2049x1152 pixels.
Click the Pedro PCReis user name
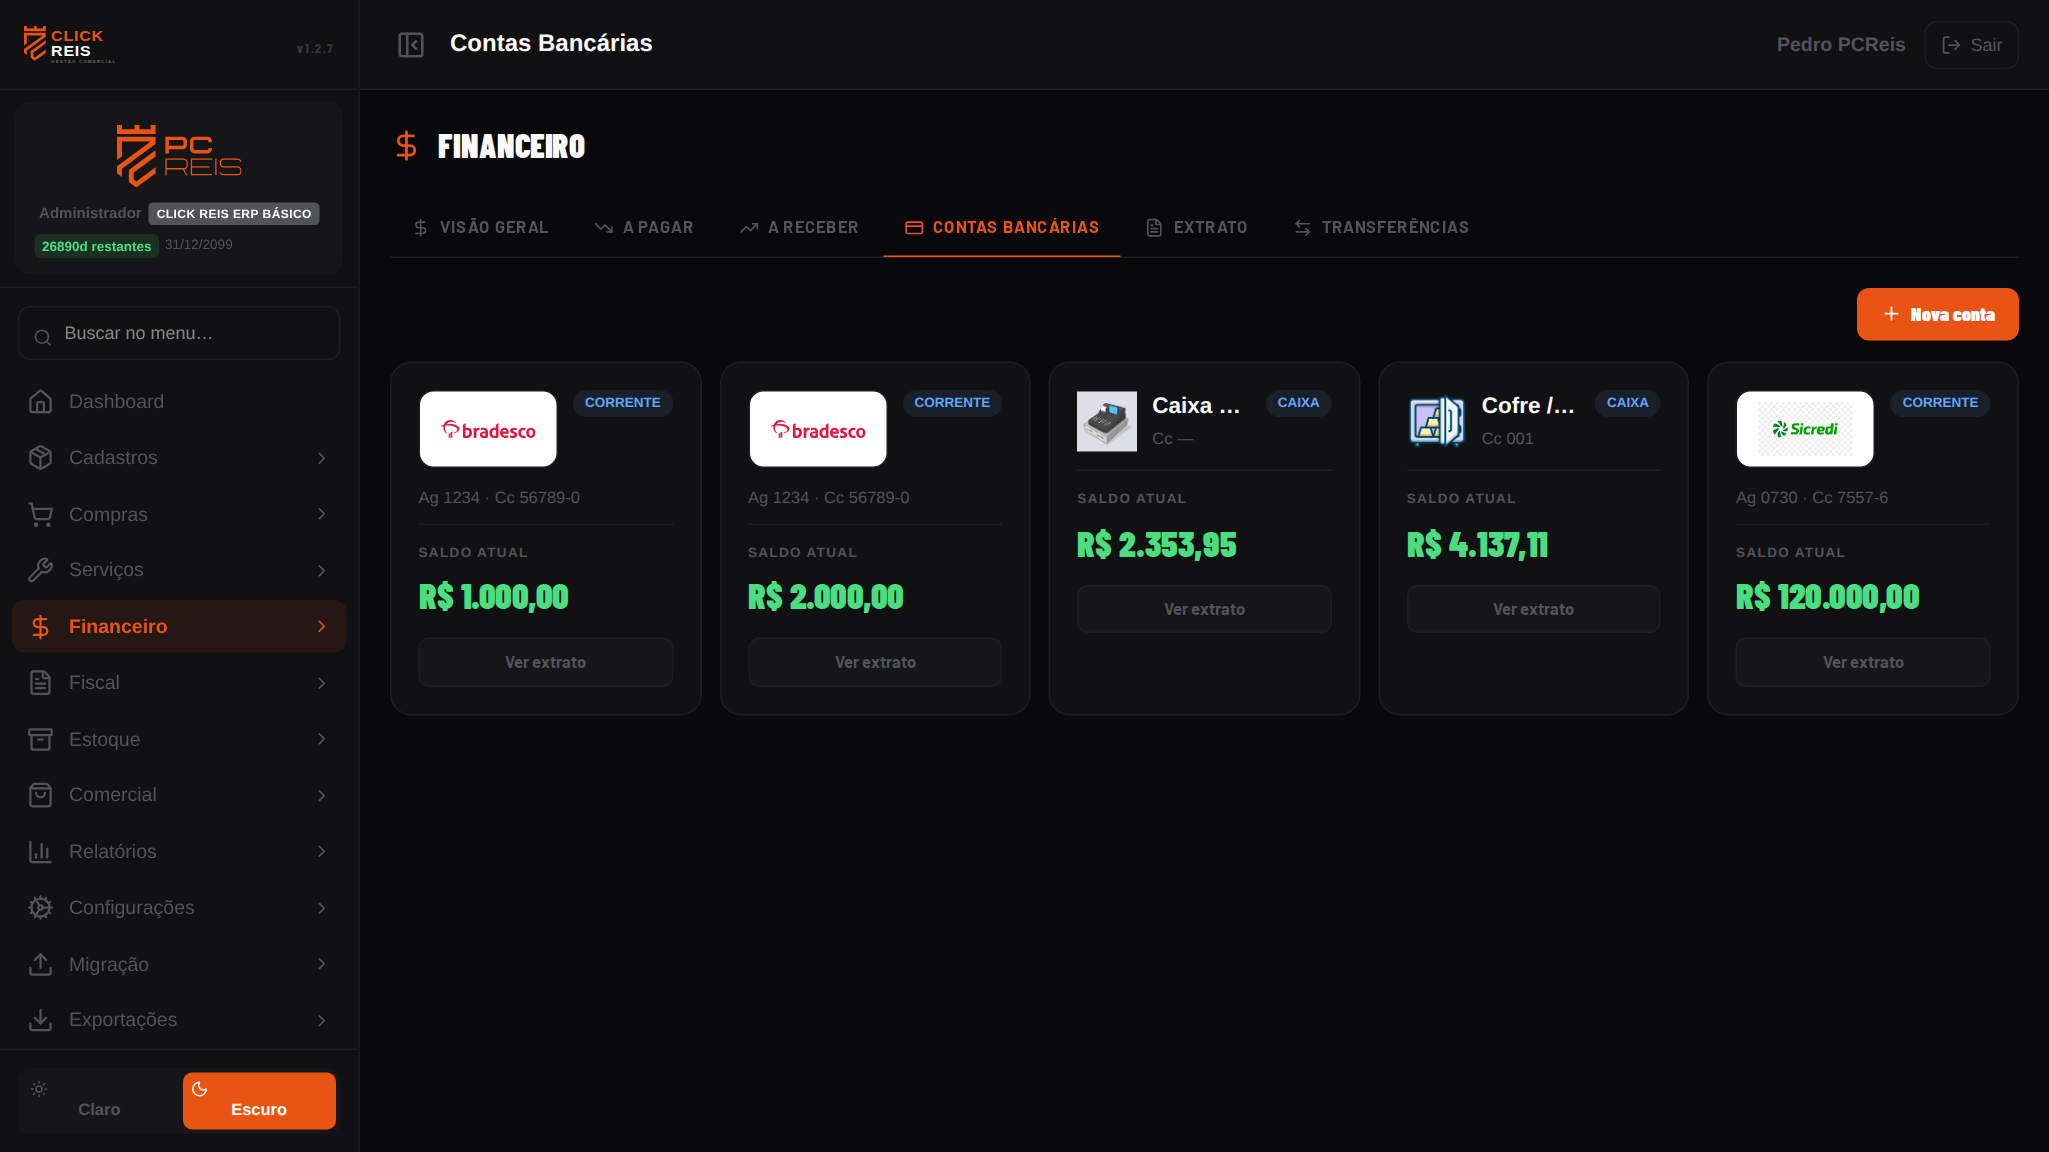tap(1840, 45)
